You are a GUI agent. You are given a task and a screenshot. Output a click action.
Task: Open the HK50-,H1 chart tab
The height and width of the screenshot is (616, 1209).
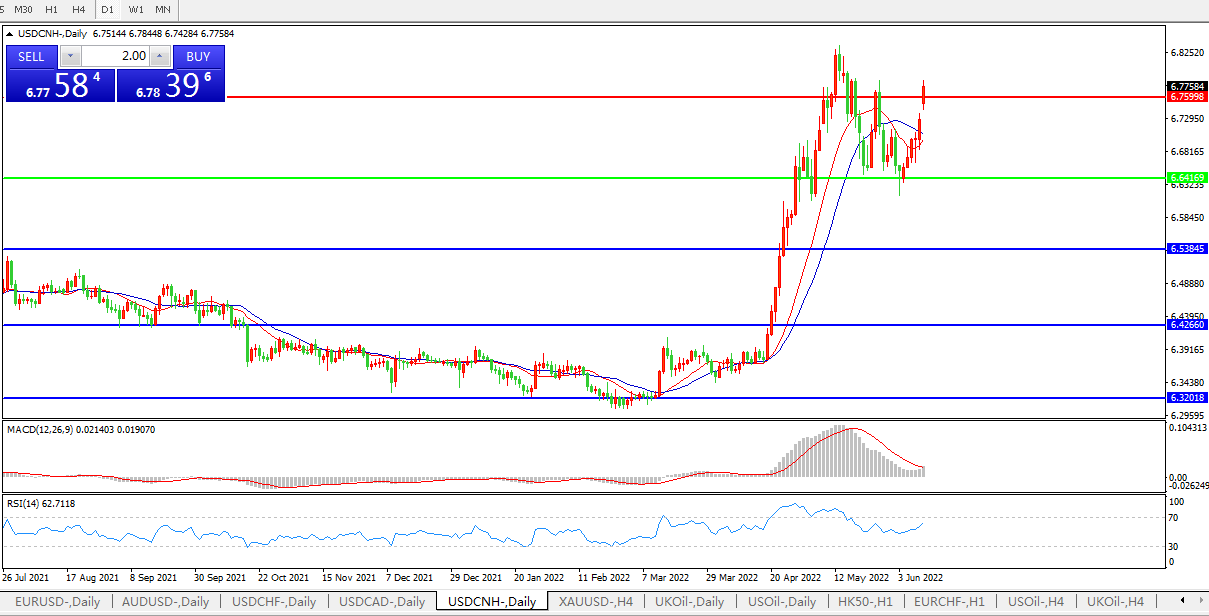867,602
